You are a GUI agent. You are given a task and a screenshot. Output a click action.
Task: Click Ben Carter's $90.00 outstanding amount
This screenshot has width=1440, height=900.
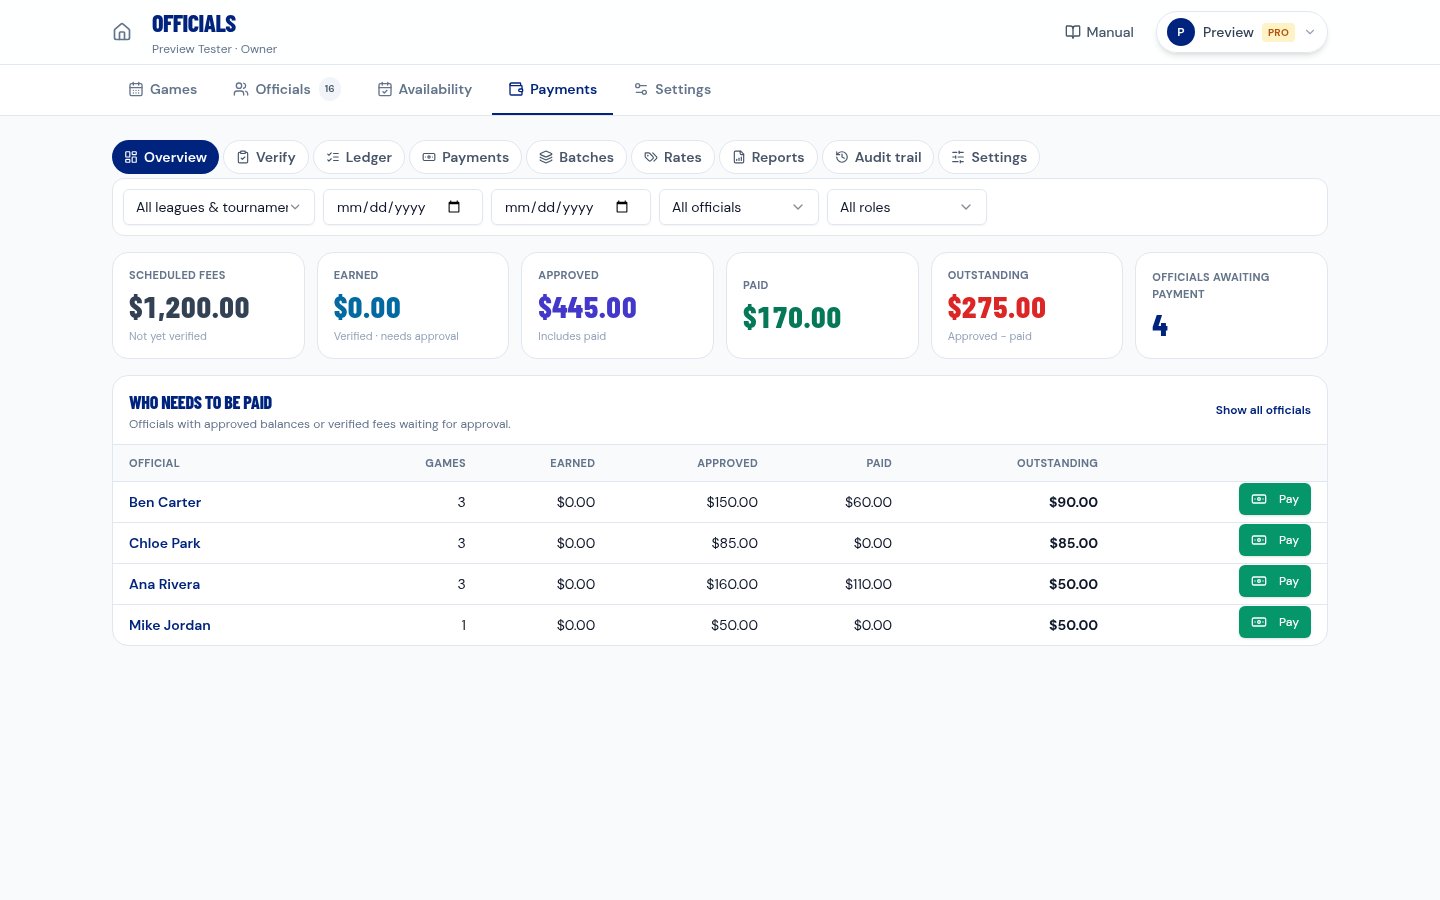(x=1073, y=502)
